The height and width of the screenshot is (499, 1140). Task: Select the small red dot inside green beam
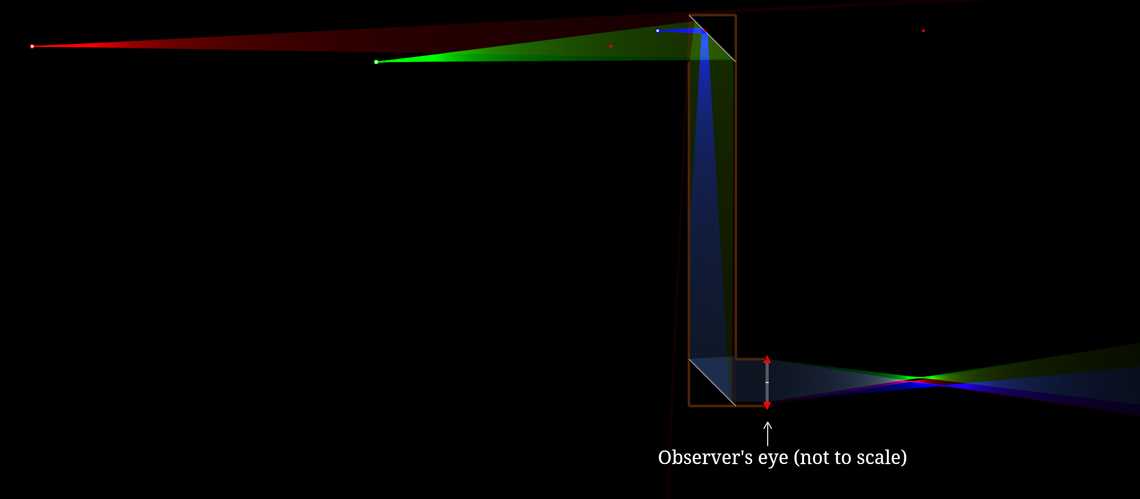[x=610, y=46]
